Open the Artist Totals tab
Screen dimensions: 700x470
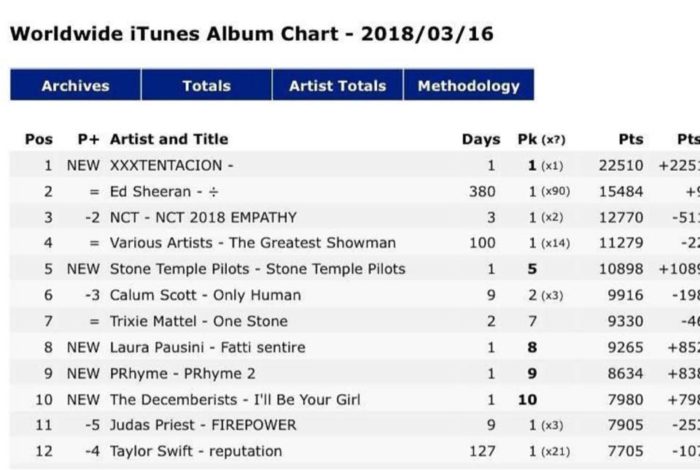[337, 86]
